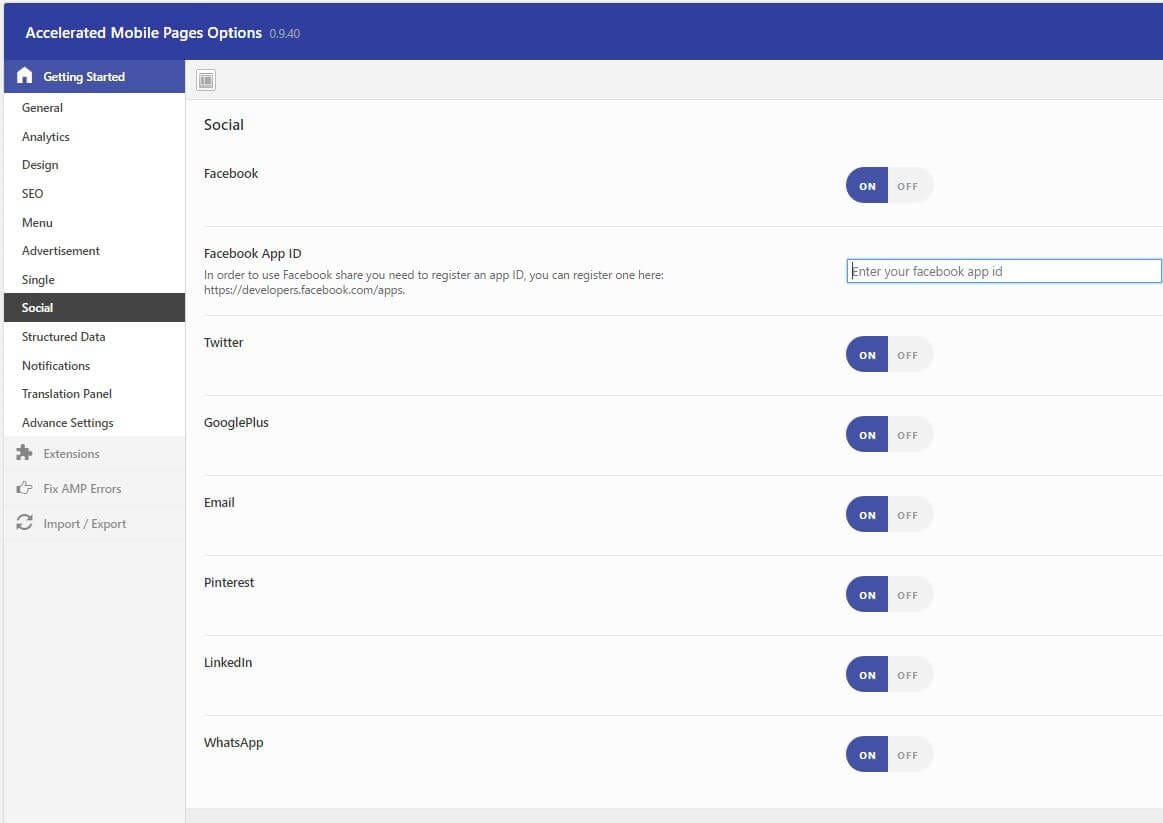Image resolution: width=1163 pixels, height=823 pixels.
Task: Click the Fix AMP Errors thumbs-up icon
Action: point(24,488)
